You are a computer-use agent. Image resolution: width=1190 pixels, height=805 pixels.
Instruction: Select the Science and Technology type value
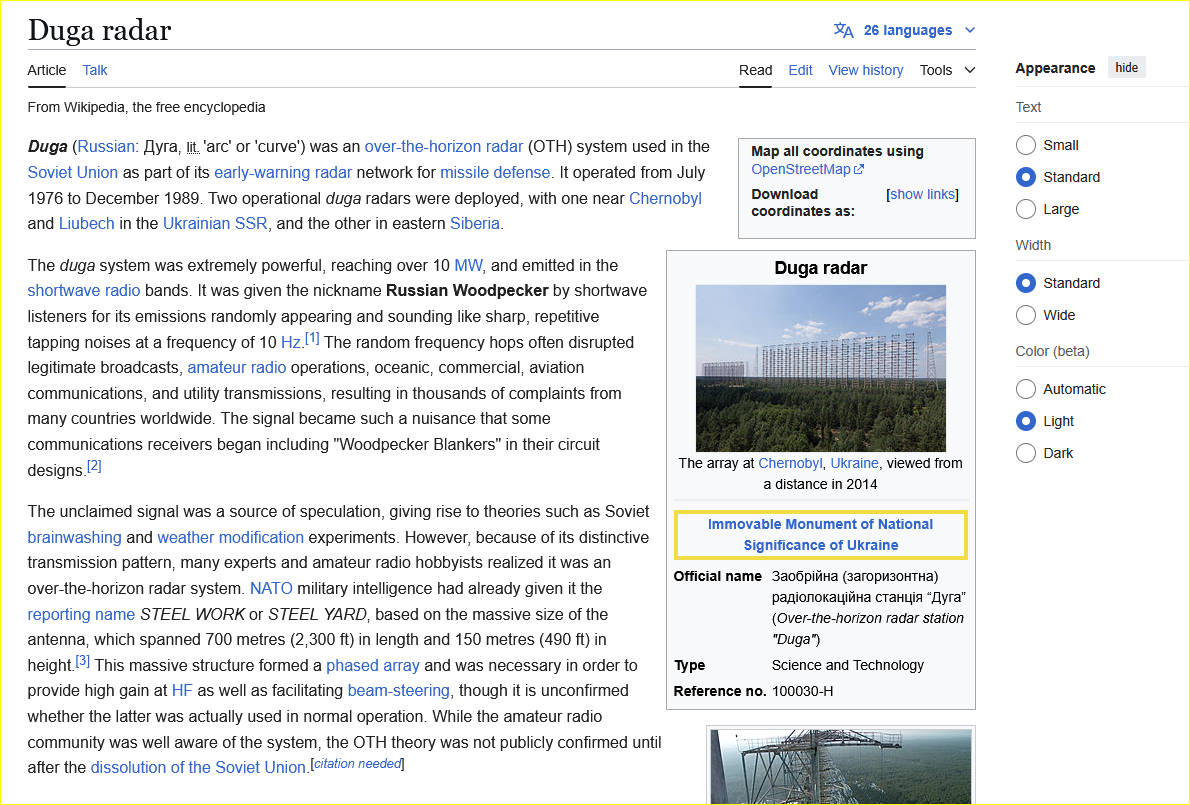click(848, 665)
